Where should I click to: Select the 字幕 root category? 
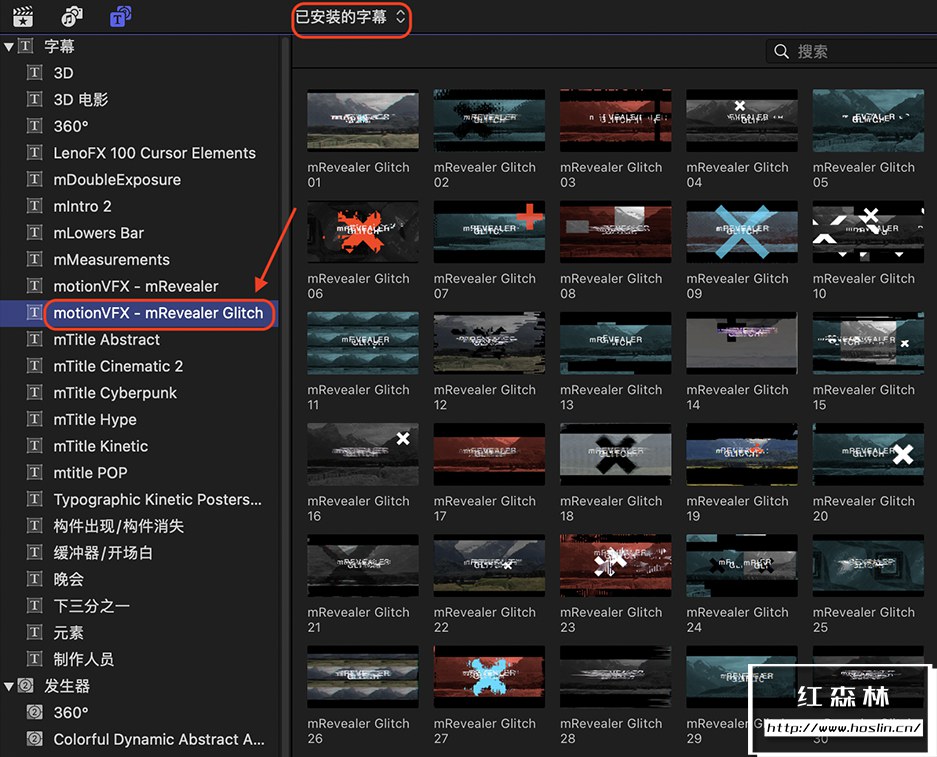tap(59, 47)
